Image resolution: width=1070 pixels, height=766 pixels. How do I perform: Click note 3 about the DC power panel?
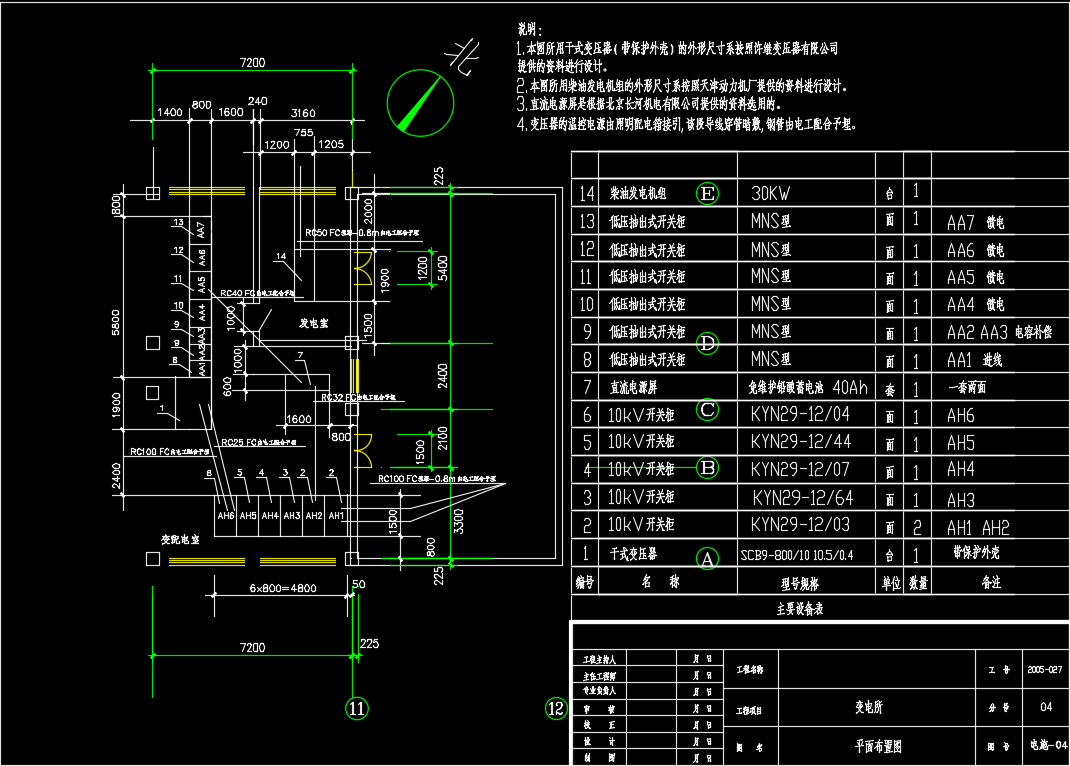649,104
